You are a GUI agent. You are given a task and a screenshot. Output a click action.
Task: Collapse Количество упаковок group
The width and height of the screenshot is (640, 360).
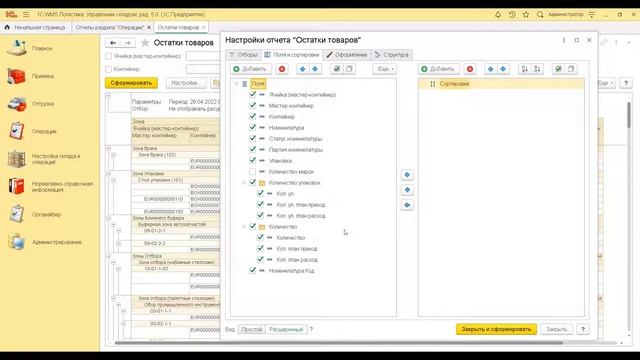(244, 182)
